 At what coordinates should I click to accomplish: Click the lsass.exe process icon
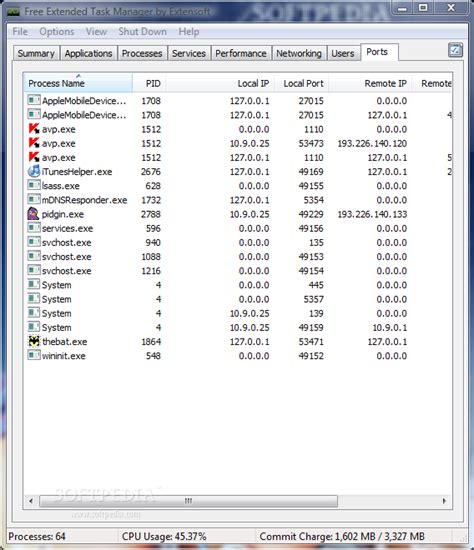tap(34, 185)
